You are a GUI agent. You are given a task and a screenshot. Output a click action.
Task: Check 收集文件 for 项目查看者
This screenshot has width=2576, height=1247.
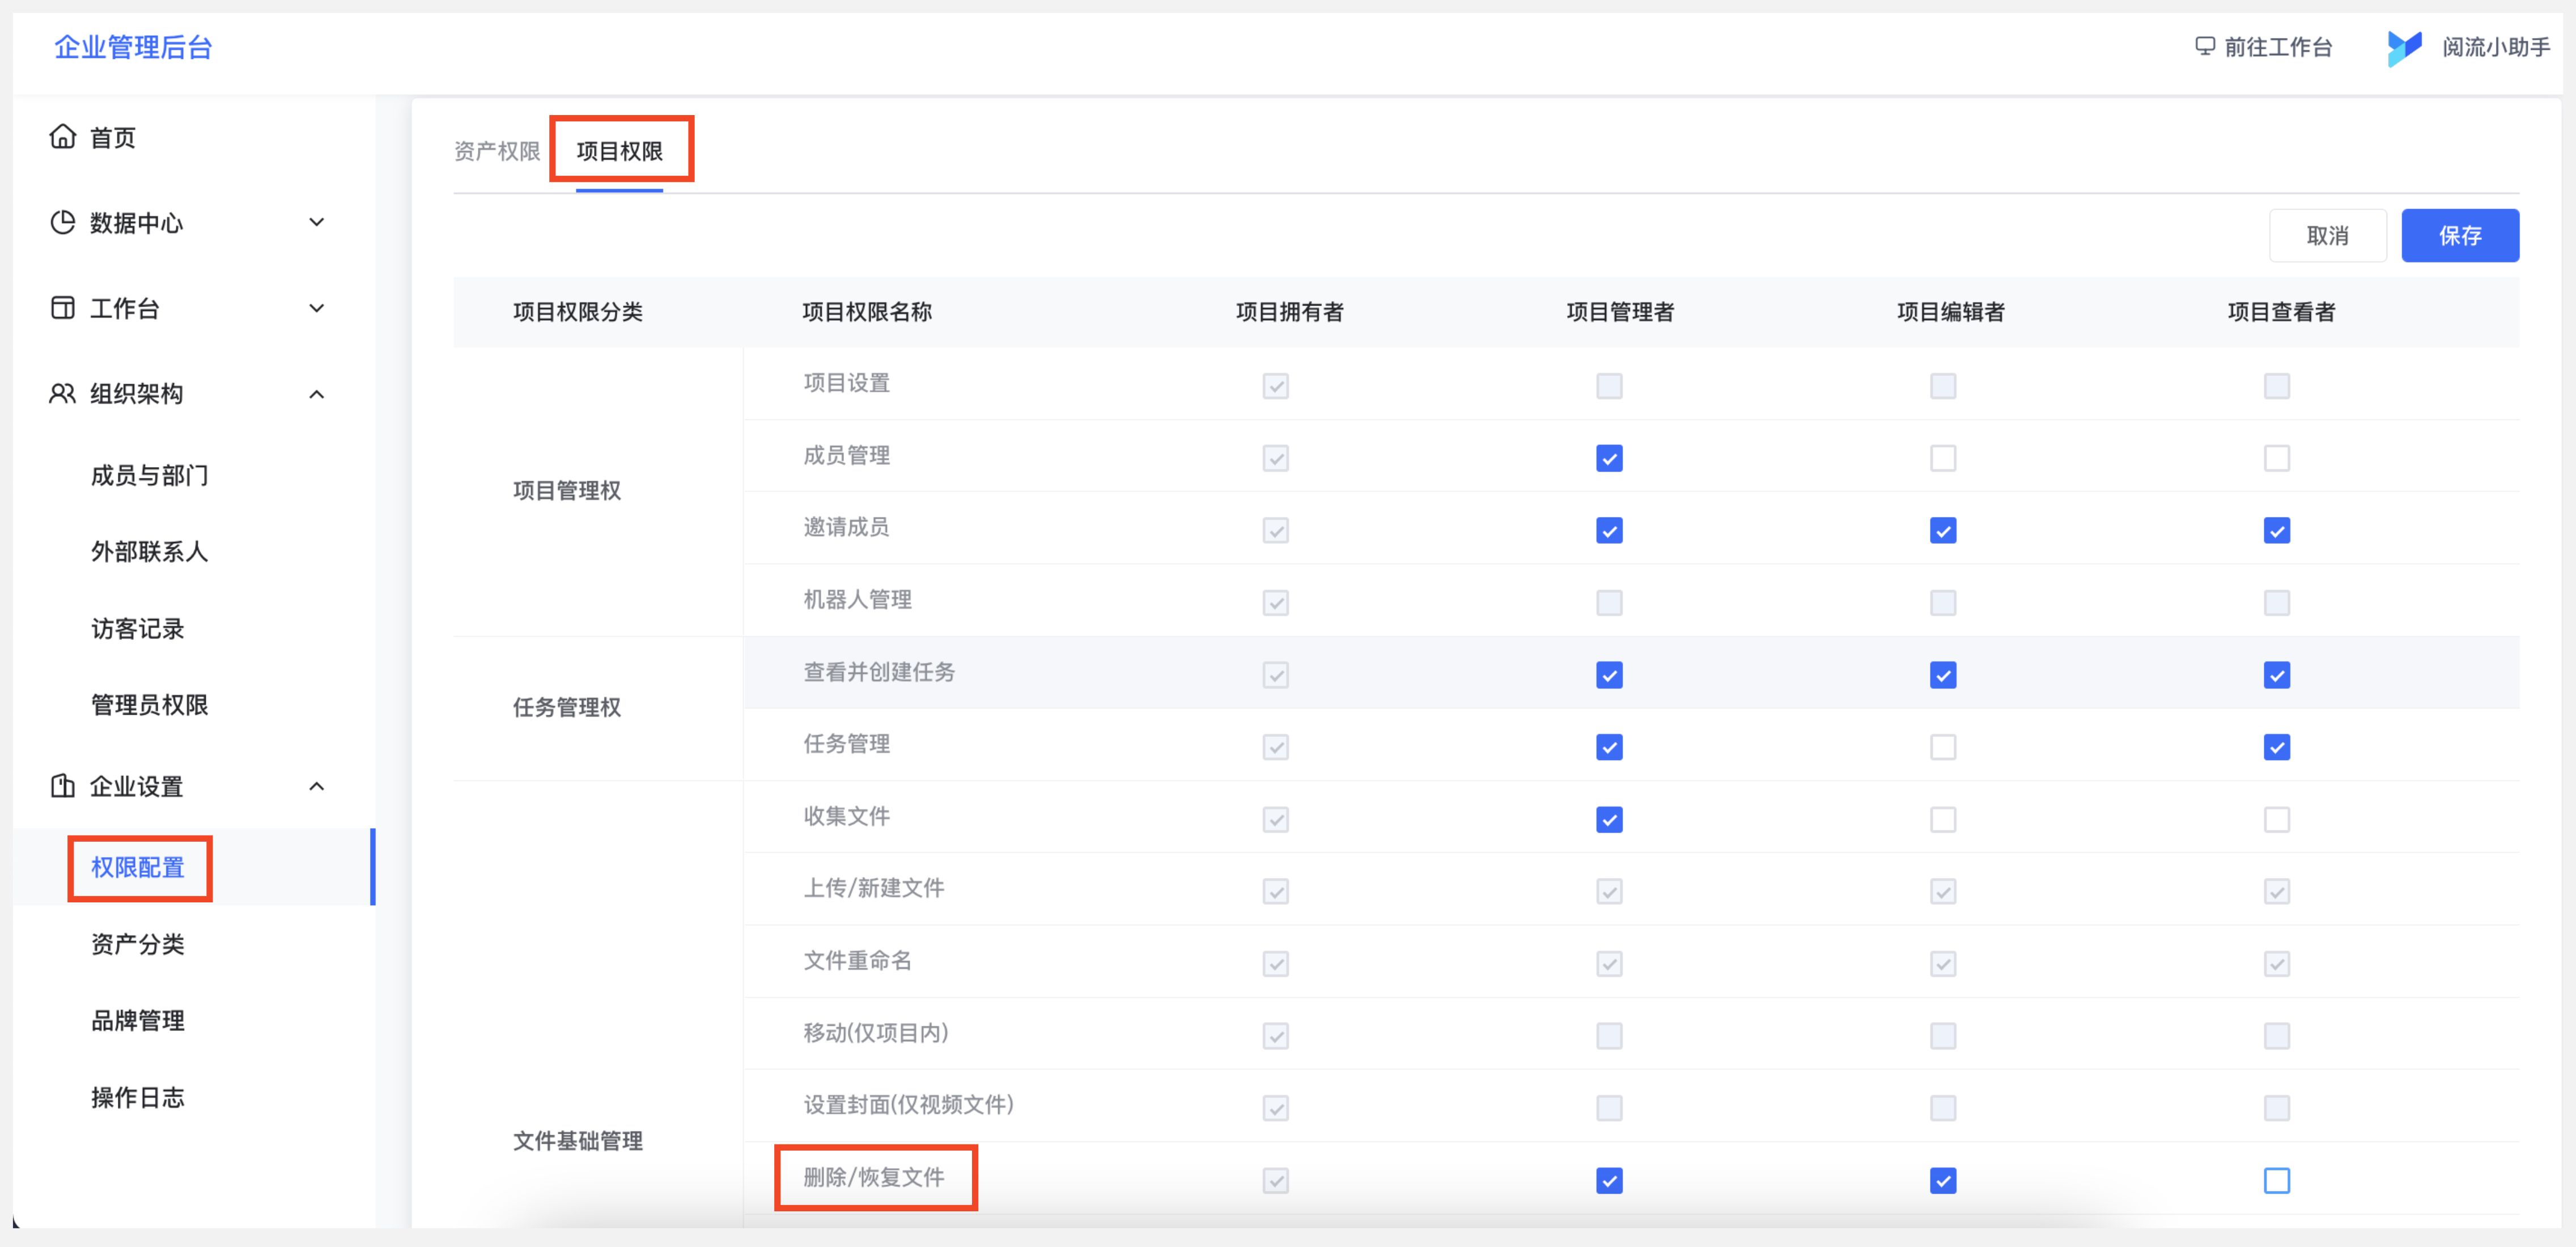2276,820
